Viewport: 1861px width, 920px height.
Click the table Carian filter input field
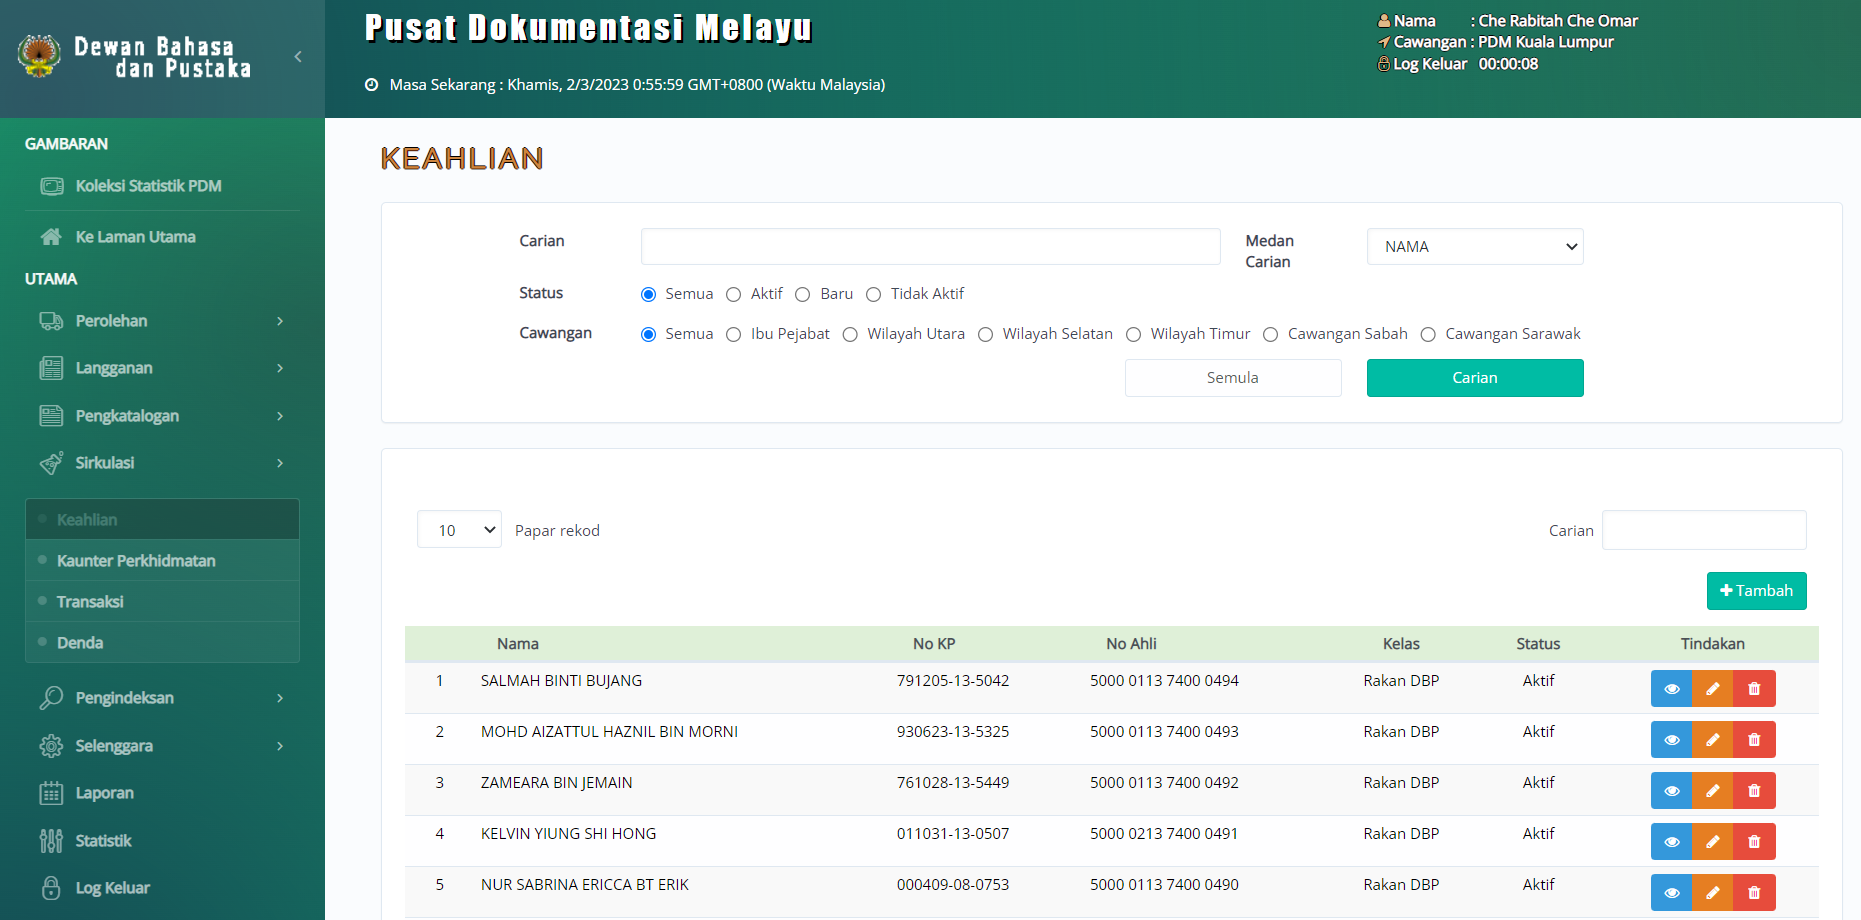[1703, 530]
